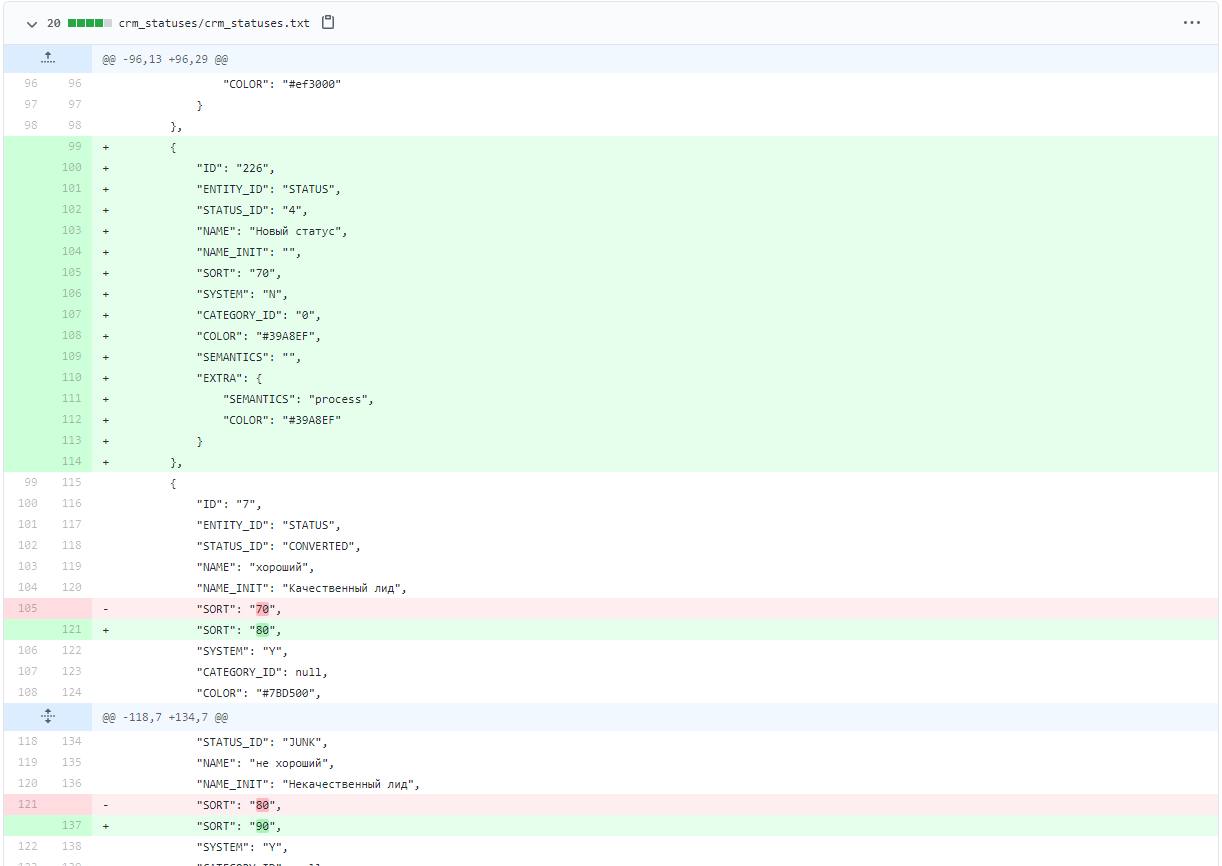Expand all lines before hunk -118,7

pyautogui.click(x=47, y=717)
